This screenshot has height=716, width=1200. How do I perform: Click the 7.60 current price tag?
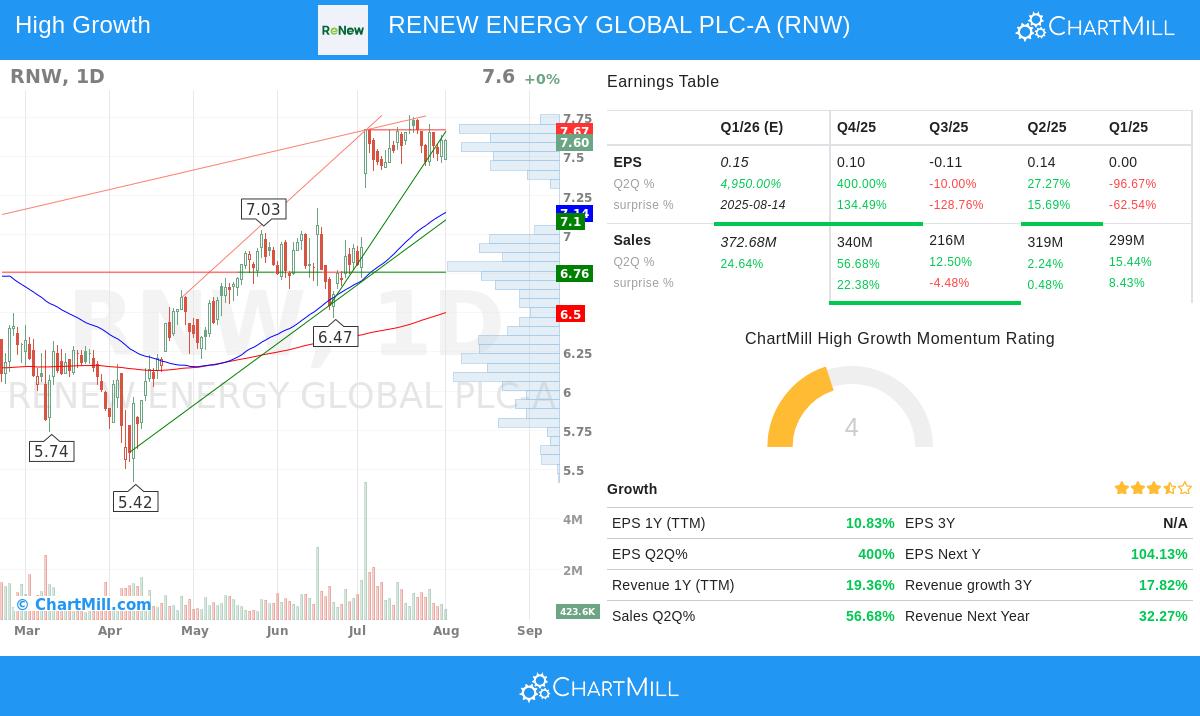574,143
